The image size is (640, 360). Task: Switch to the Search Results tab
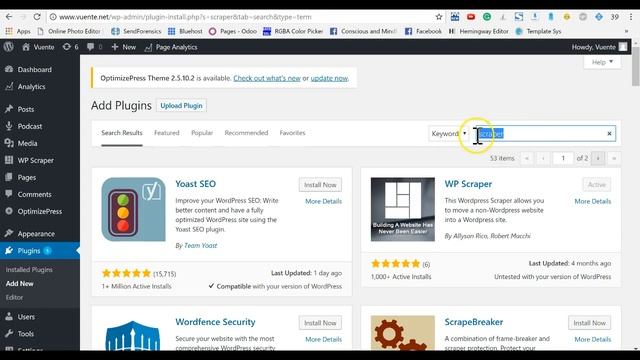pyautogui.click(x=122, y=133)
